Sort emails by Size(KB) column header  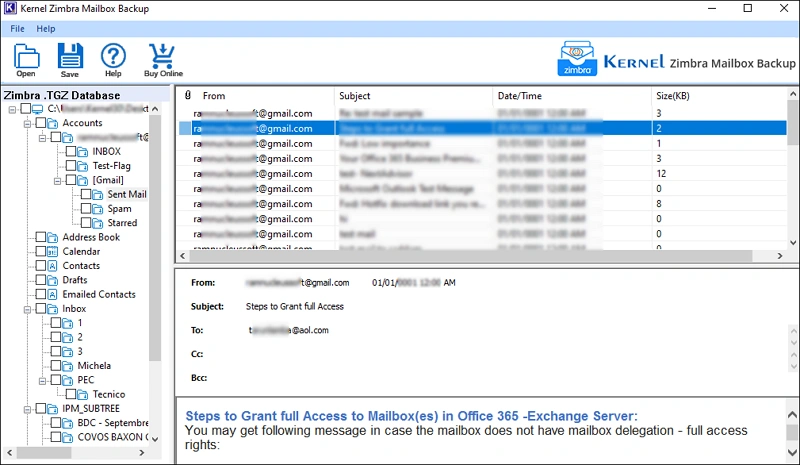672,95
